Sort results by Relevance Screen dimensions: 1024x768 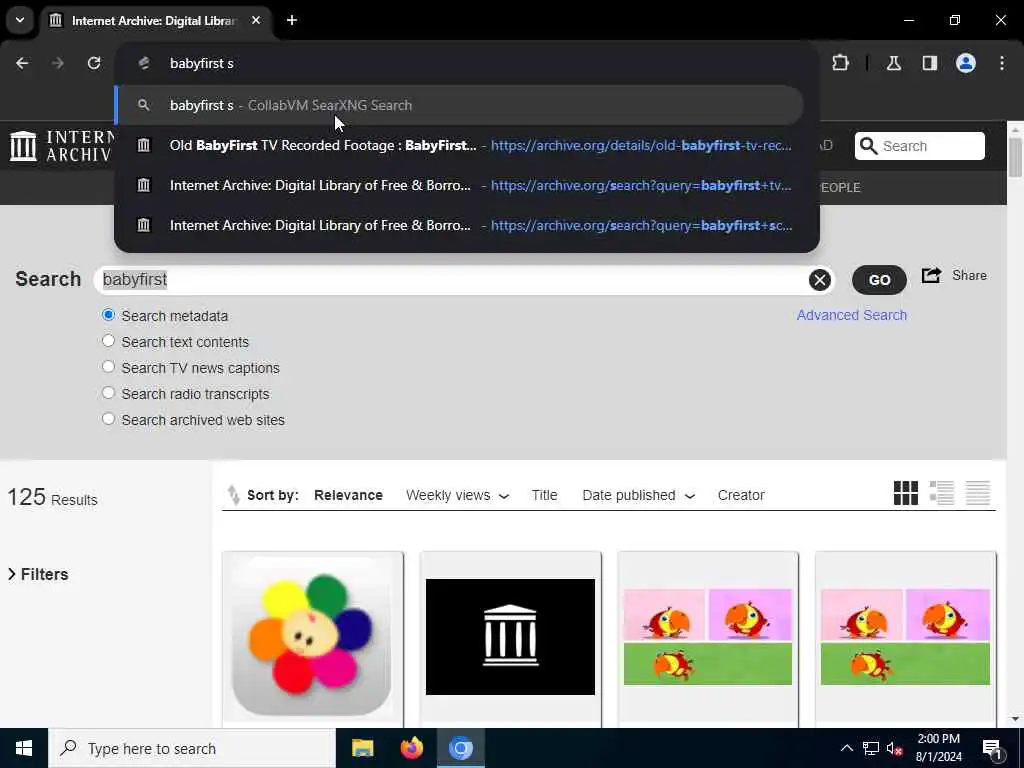pos(348,495)
